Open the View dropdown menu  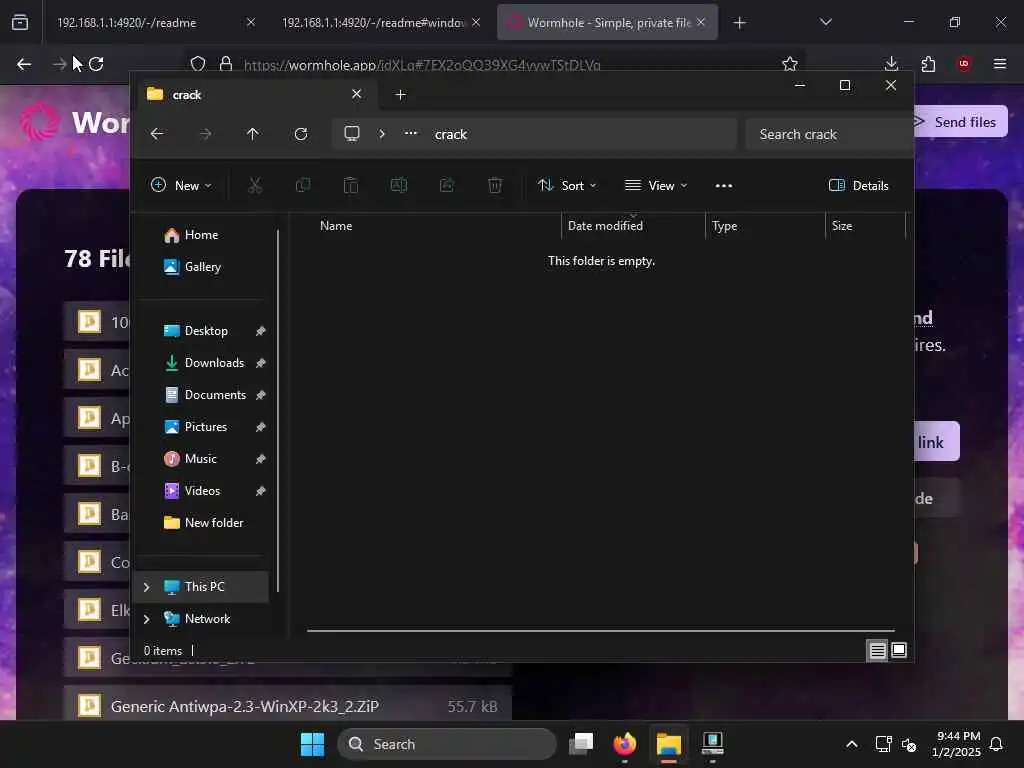point(656,185)
